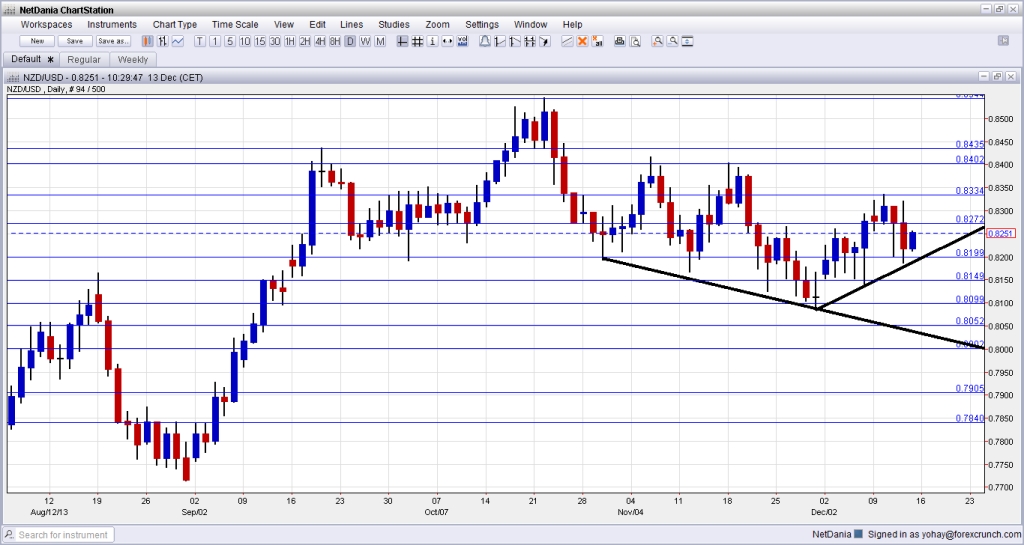Switch to the Weekly workspace tab
Viewport: 1024px width, 545px height.
pos(133,59)
